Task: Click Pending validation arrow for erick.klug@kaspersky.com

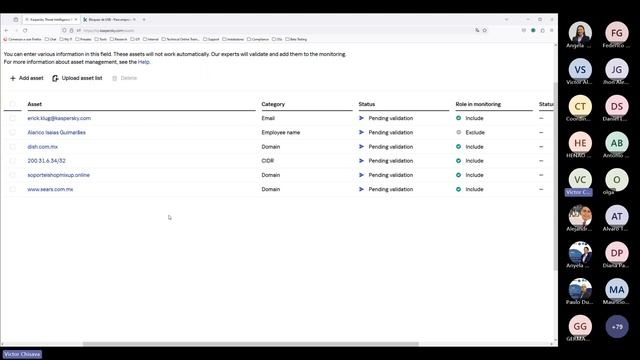Action: coord(361,118)
